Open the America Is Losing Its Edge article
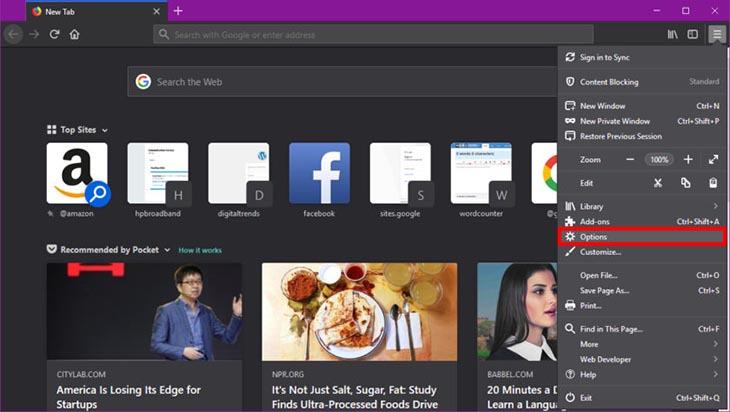Viewport: 730px width, 412px height. [x=144, y=337]
